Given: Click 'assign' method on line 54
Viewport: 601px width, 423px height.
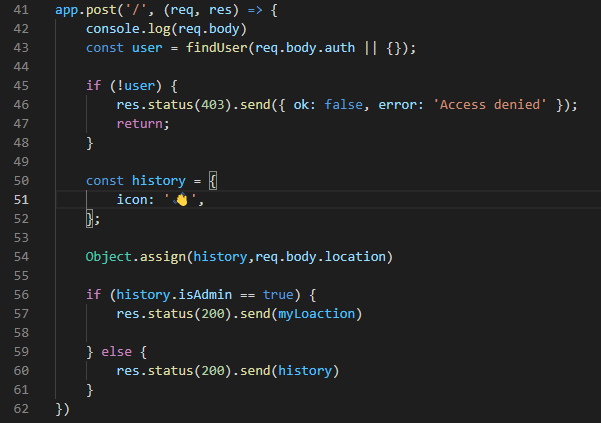Looking at the screenshot, I should pyautogui.click(x=163, y=257).
